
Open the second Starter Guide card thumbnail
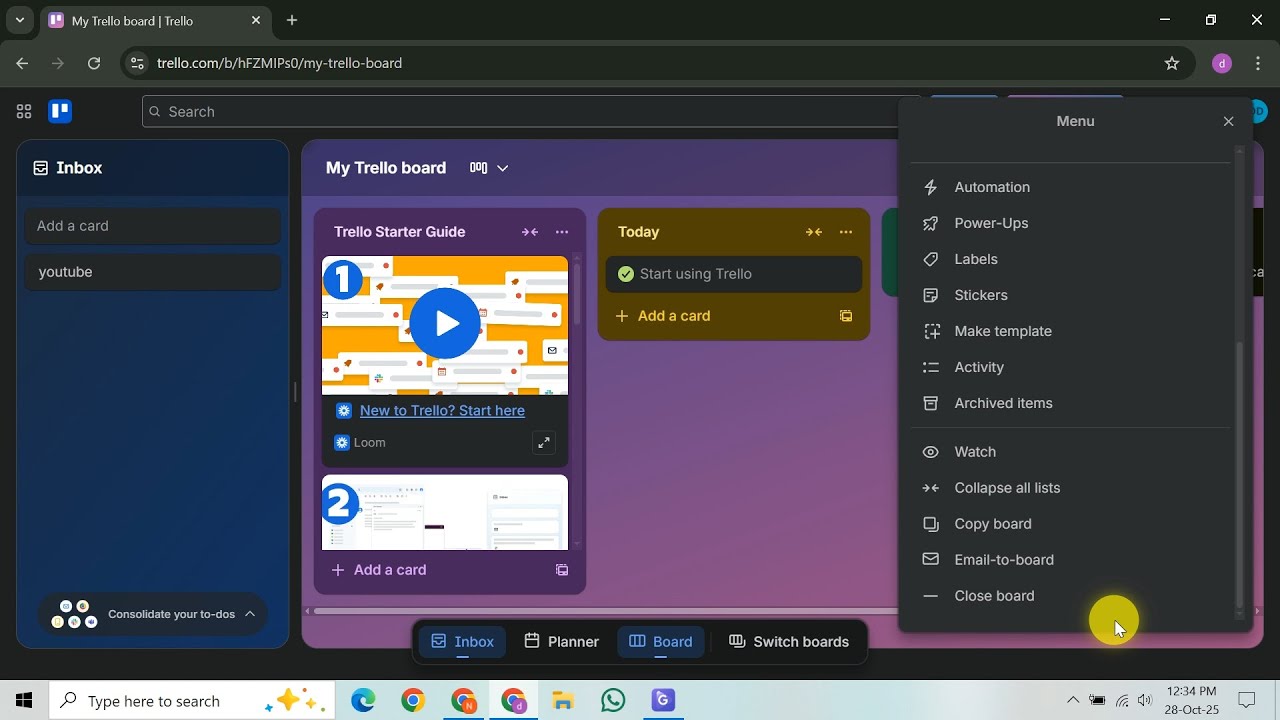pos(445,512)
